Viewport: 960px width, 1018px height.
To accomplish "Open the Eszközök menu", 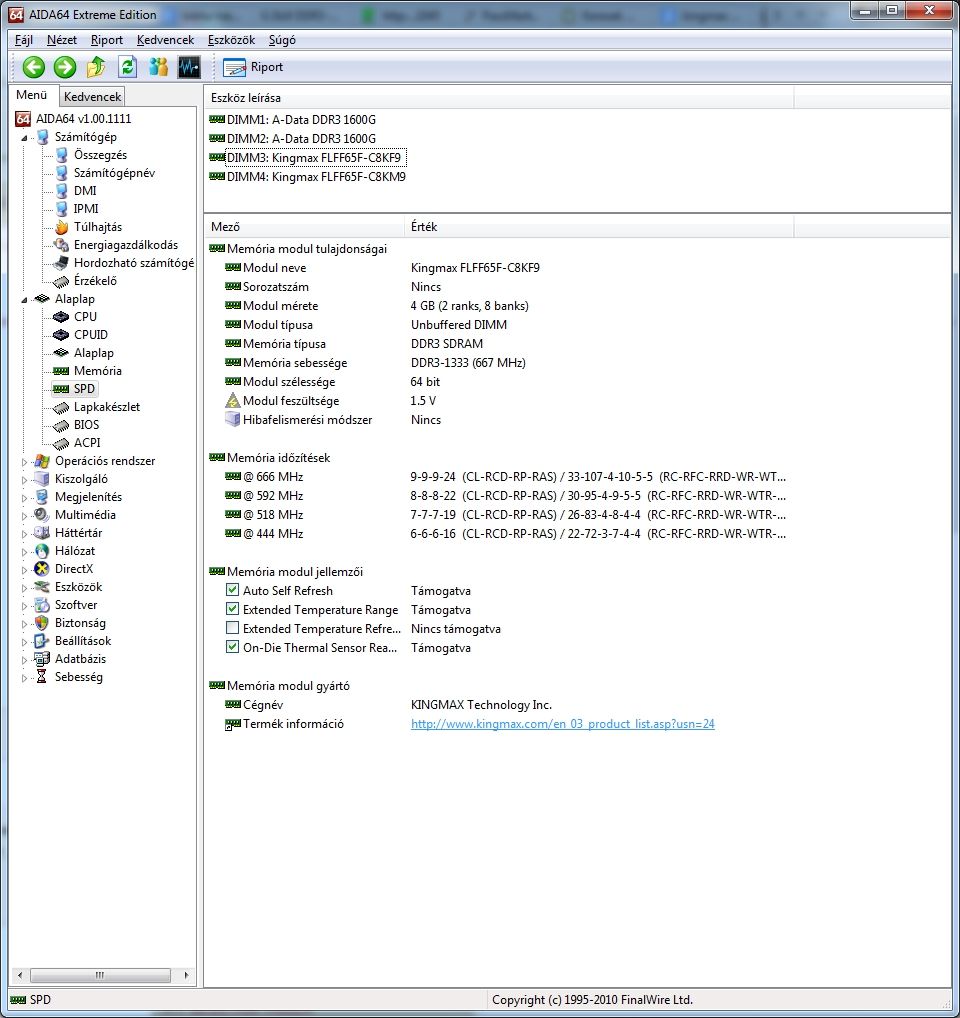I will tap(231, 40).
